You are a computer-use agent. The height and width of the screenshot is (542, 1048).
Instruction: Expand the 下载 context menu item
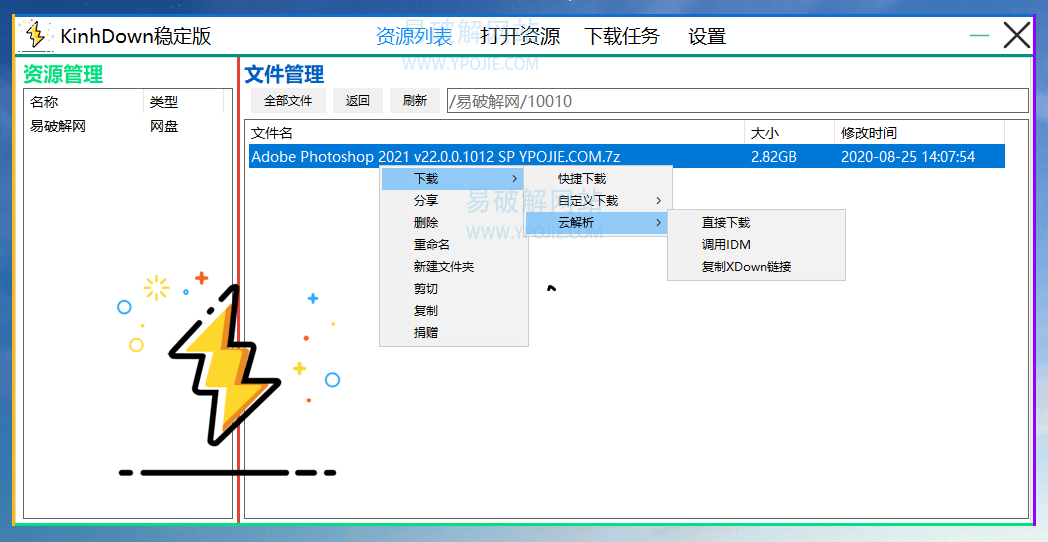click(x=453, y=178)
